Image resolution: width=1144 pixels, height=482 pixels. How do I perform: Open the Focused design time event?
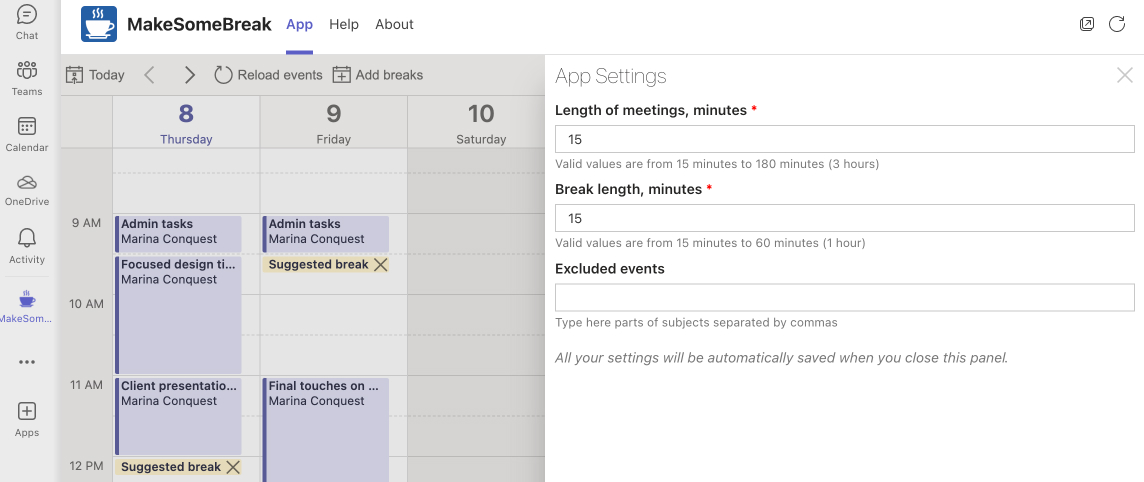click(178, 315)
